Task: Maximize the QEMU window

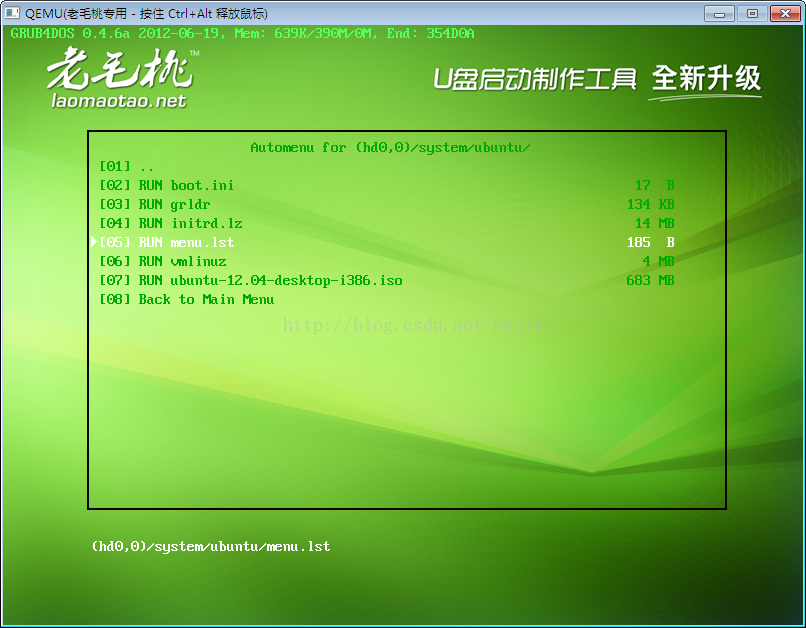Action: pos(752,13)
